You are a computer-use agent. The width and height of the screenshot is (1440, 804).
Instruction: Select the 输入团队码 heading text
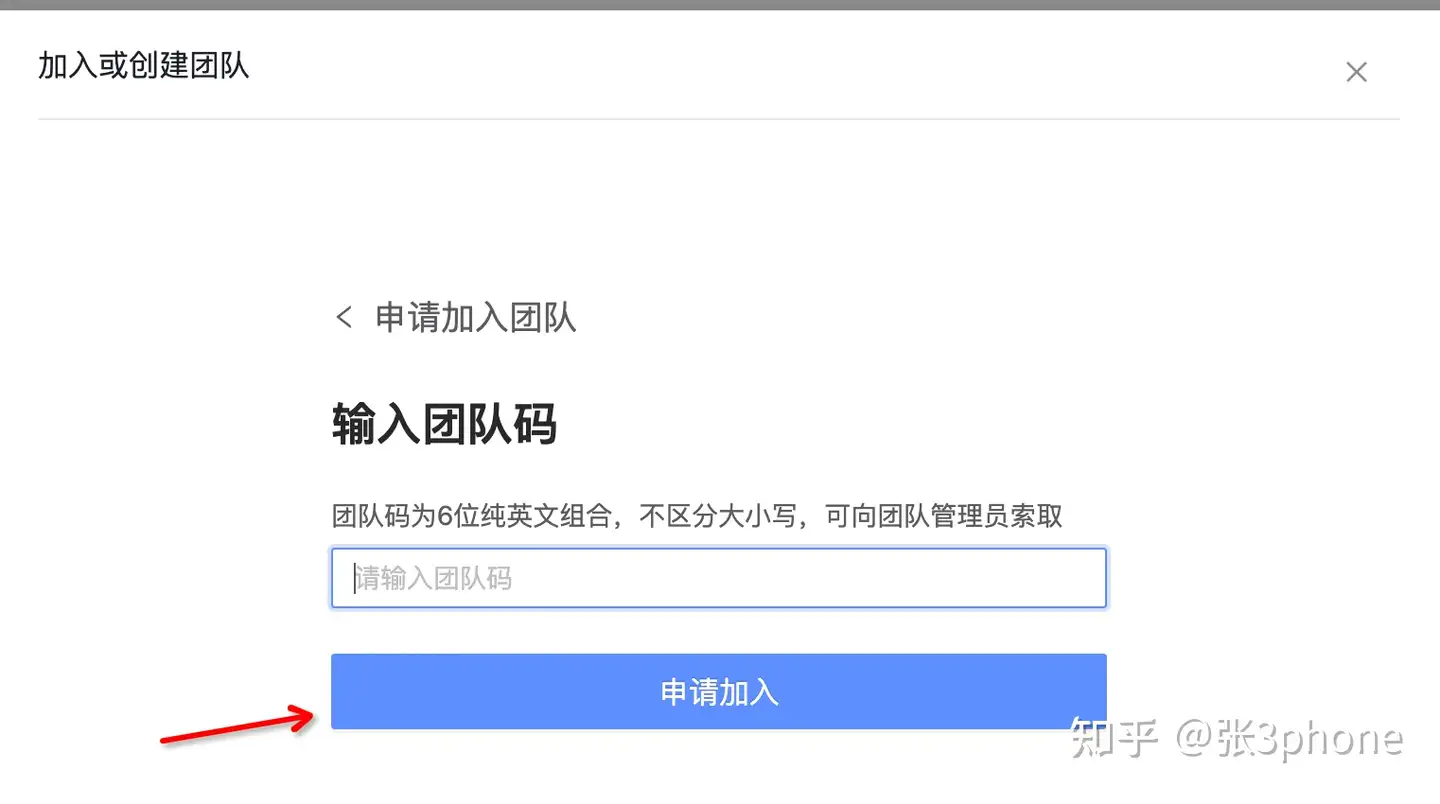[444, 425]
